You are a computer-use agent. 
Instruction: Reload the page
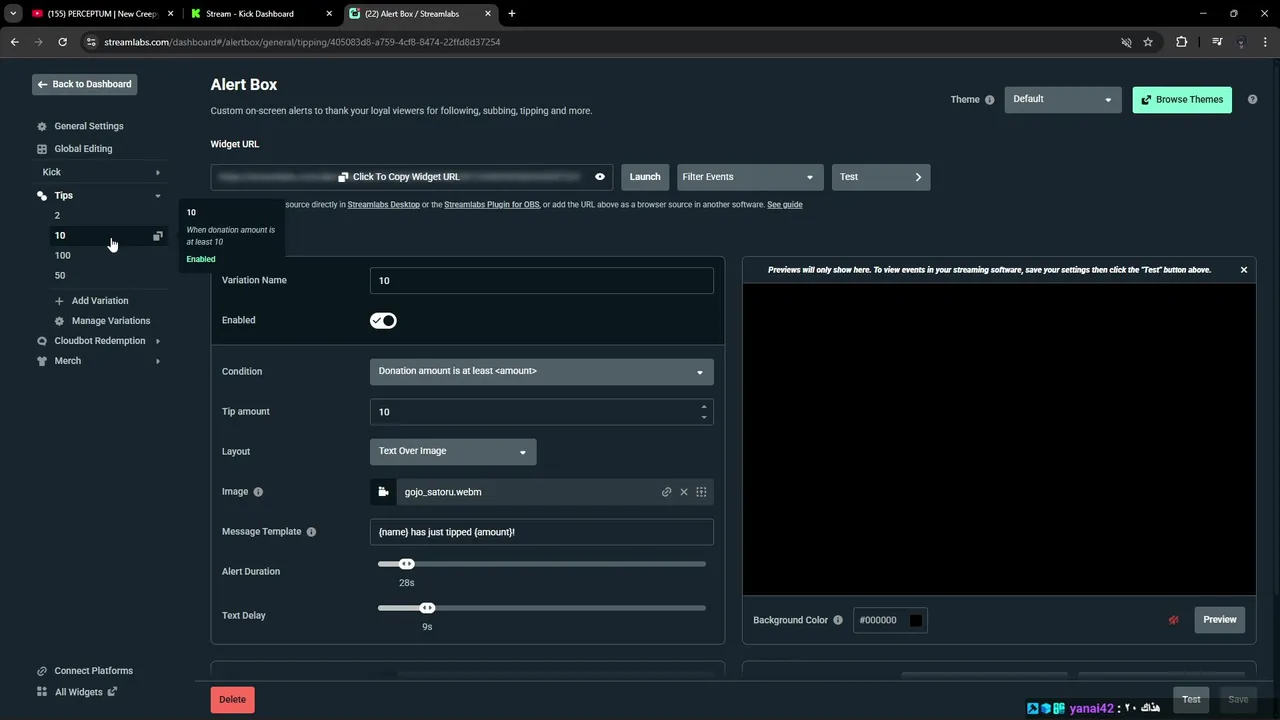click(x=62, y=42)
